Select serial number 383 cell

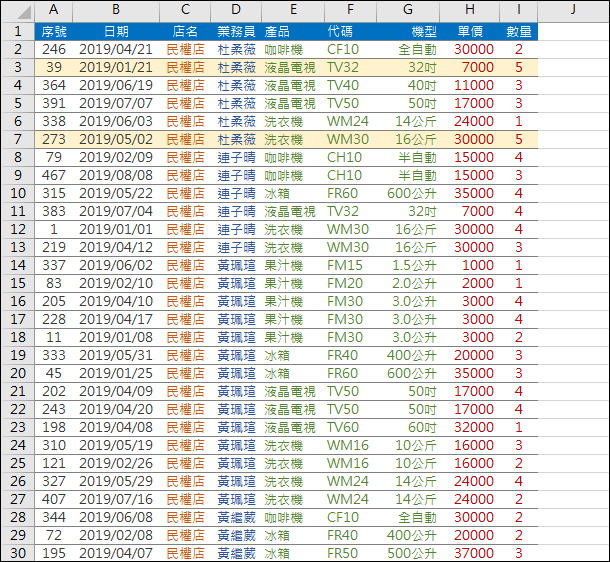click(54, 211)
